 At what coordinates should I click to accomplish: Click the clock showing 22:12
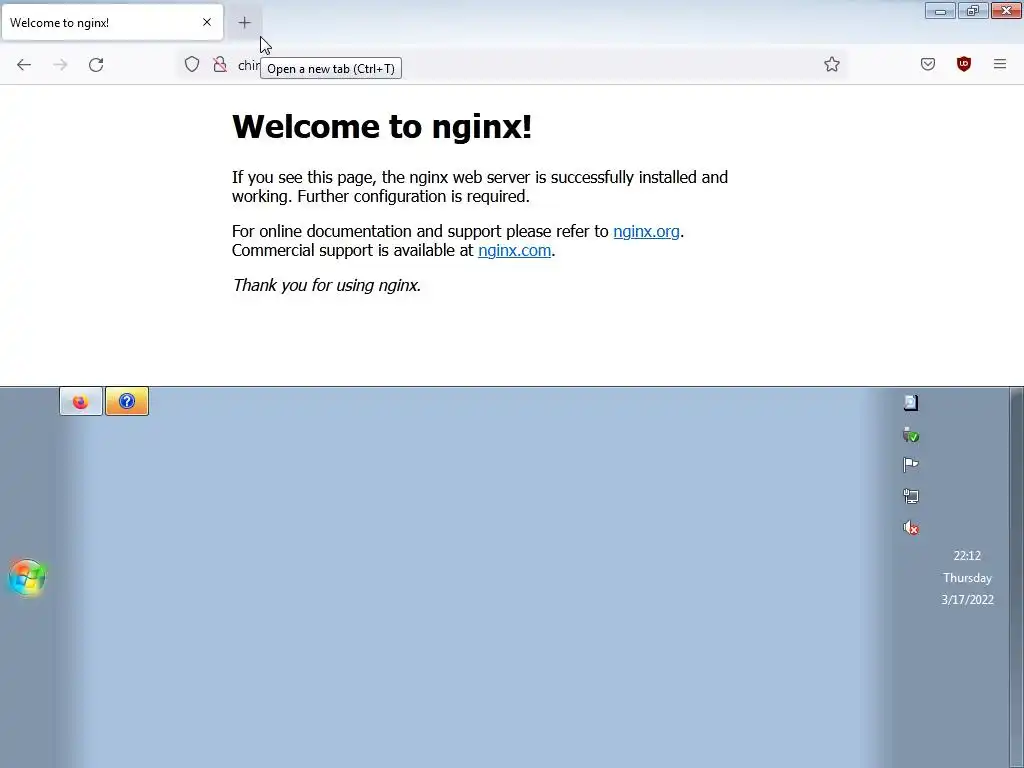click(x=967, y=556)
